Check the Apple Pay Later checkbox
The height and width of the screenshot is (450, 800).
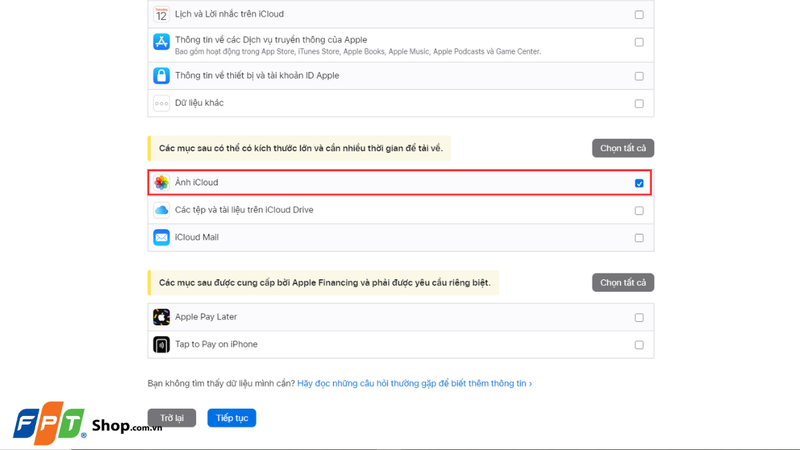(639, 317)
